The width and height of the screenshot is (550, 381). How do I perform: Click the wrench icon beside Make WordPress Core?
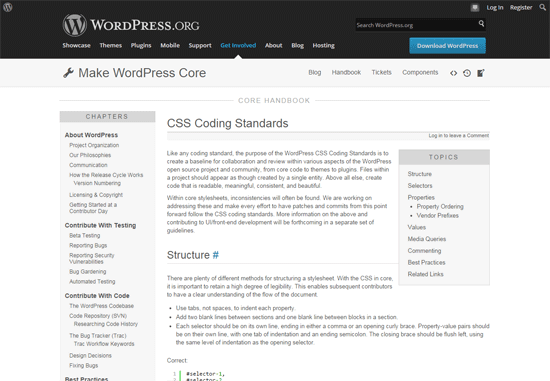point(68,73)
